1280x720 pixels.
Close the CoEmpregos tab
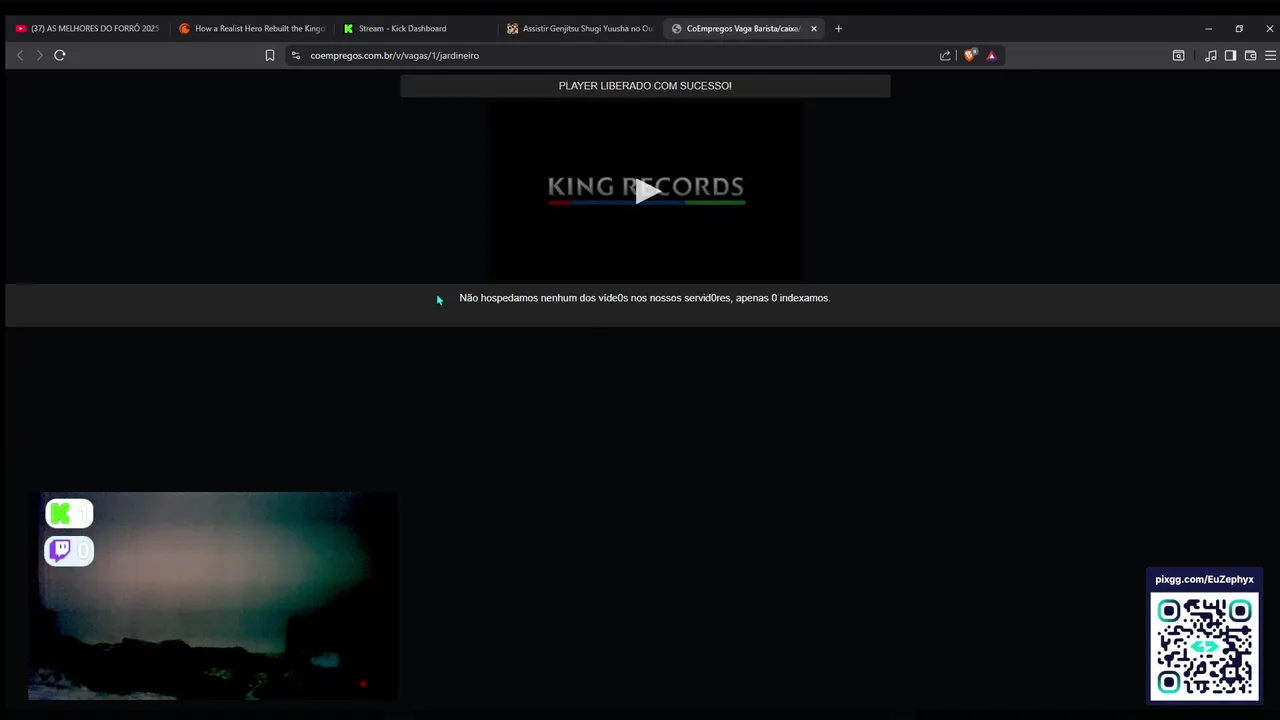click(x=814, y=28)
